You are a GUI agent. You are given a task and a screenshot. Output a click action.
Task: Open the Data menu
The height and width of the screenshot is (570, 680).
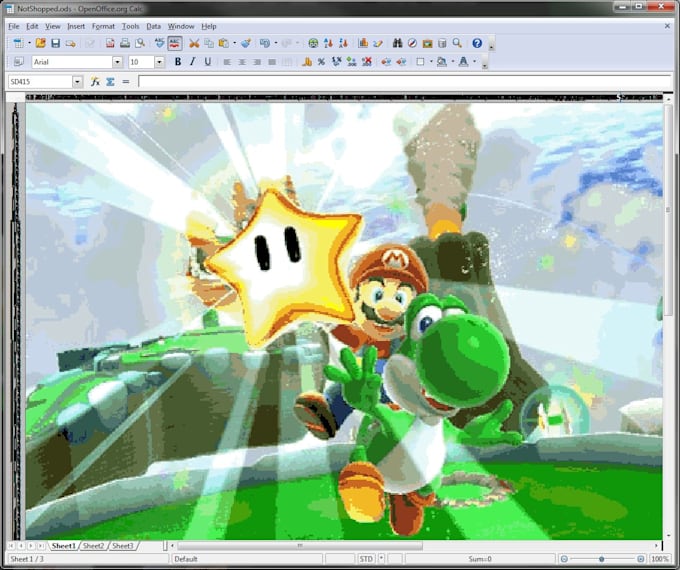tap(154, 26)
